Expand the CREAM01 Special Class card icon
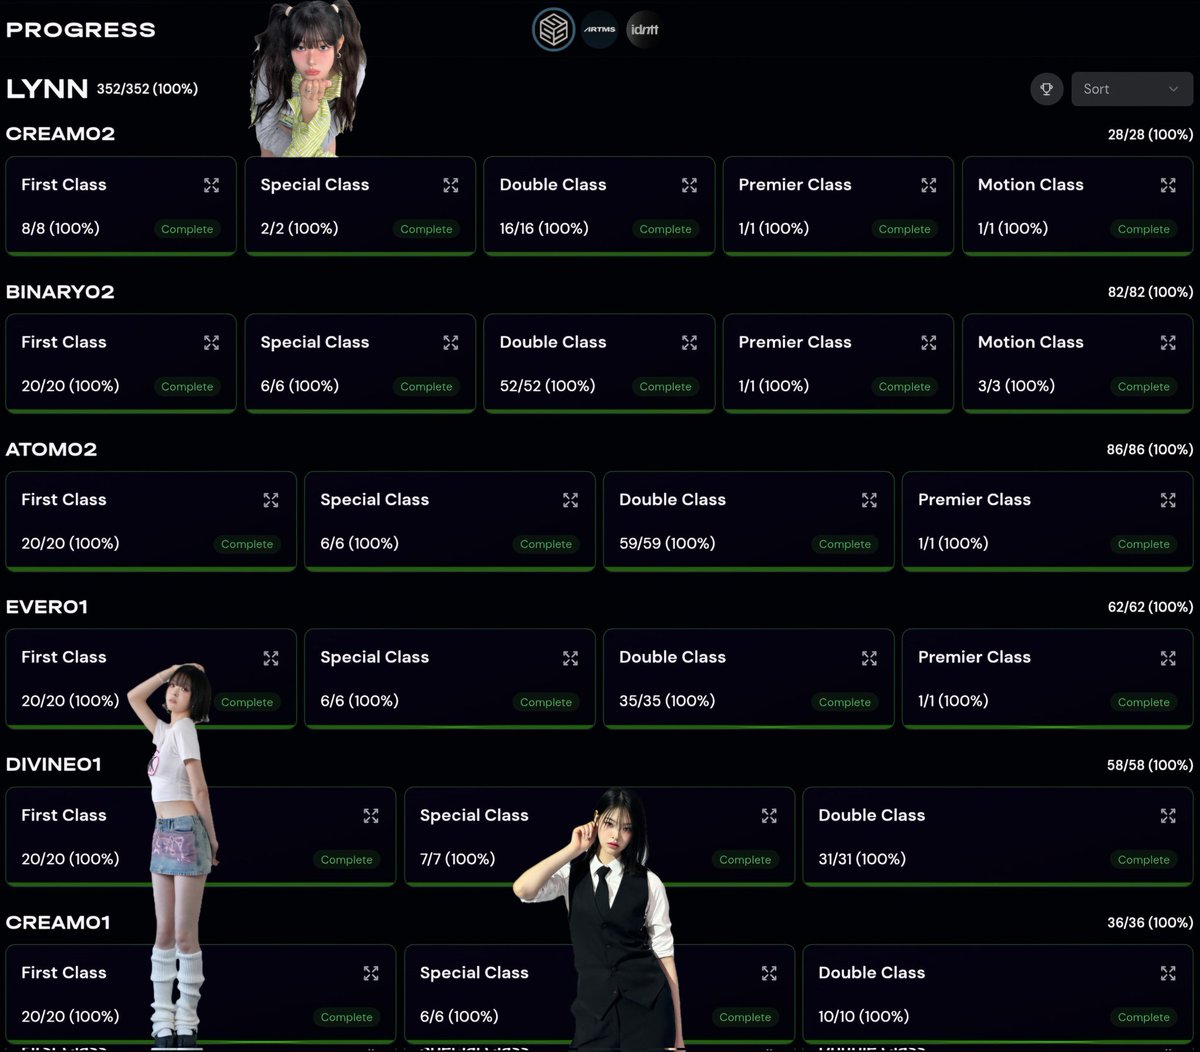 (769, 973)
